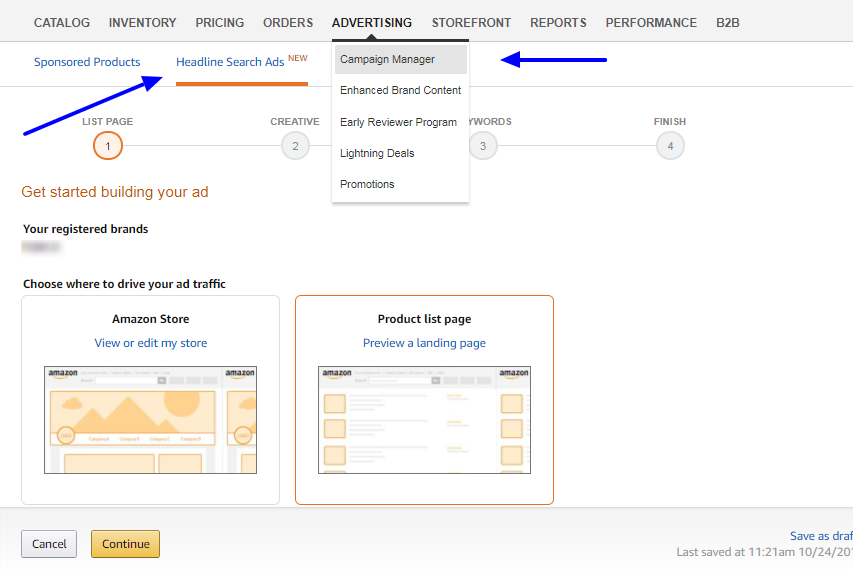This screenshot has height=569, width=853.
Task: Switch to Headline Search Ads tab
Action: click(242, 61)
